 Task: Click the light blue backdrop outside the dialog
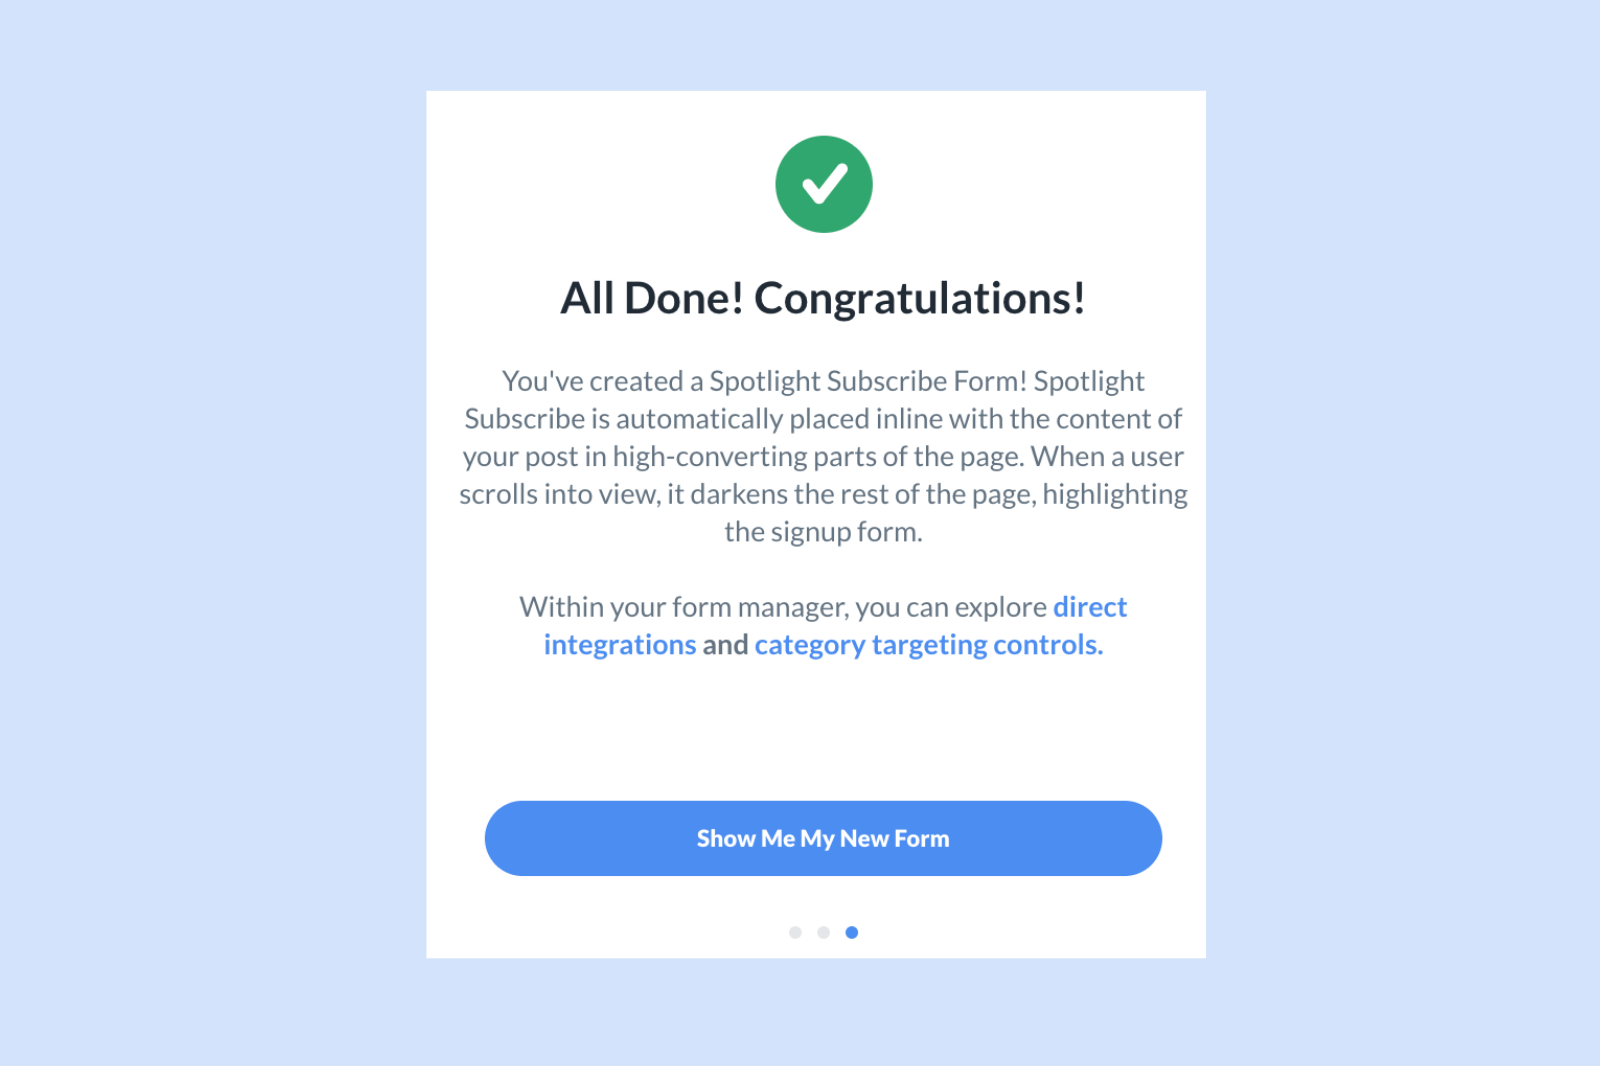pos(200,500)
